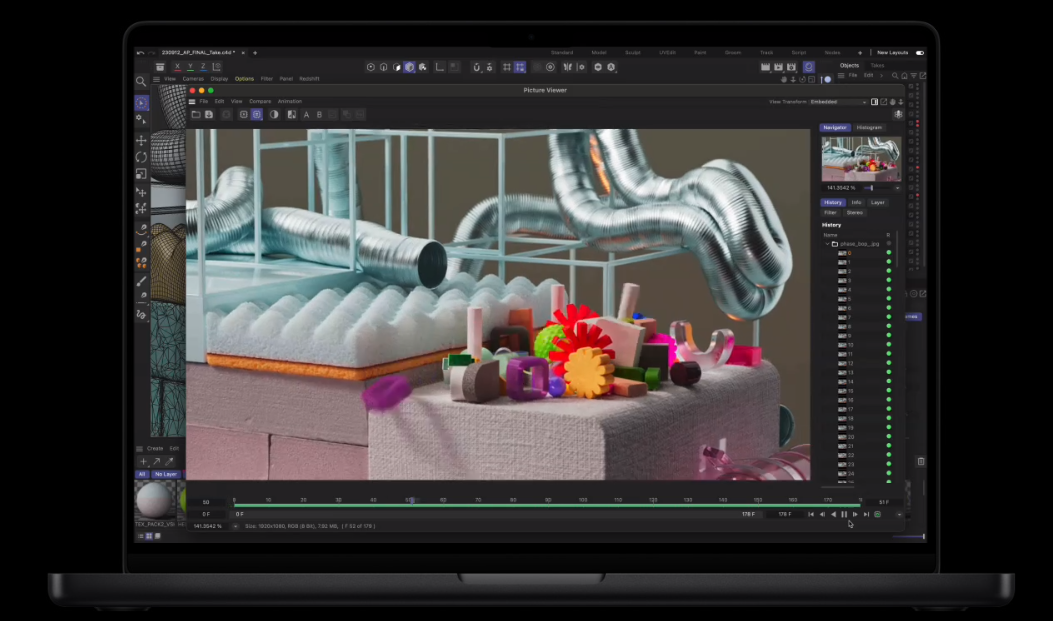Click the X axis lock icon

point(178,67)
